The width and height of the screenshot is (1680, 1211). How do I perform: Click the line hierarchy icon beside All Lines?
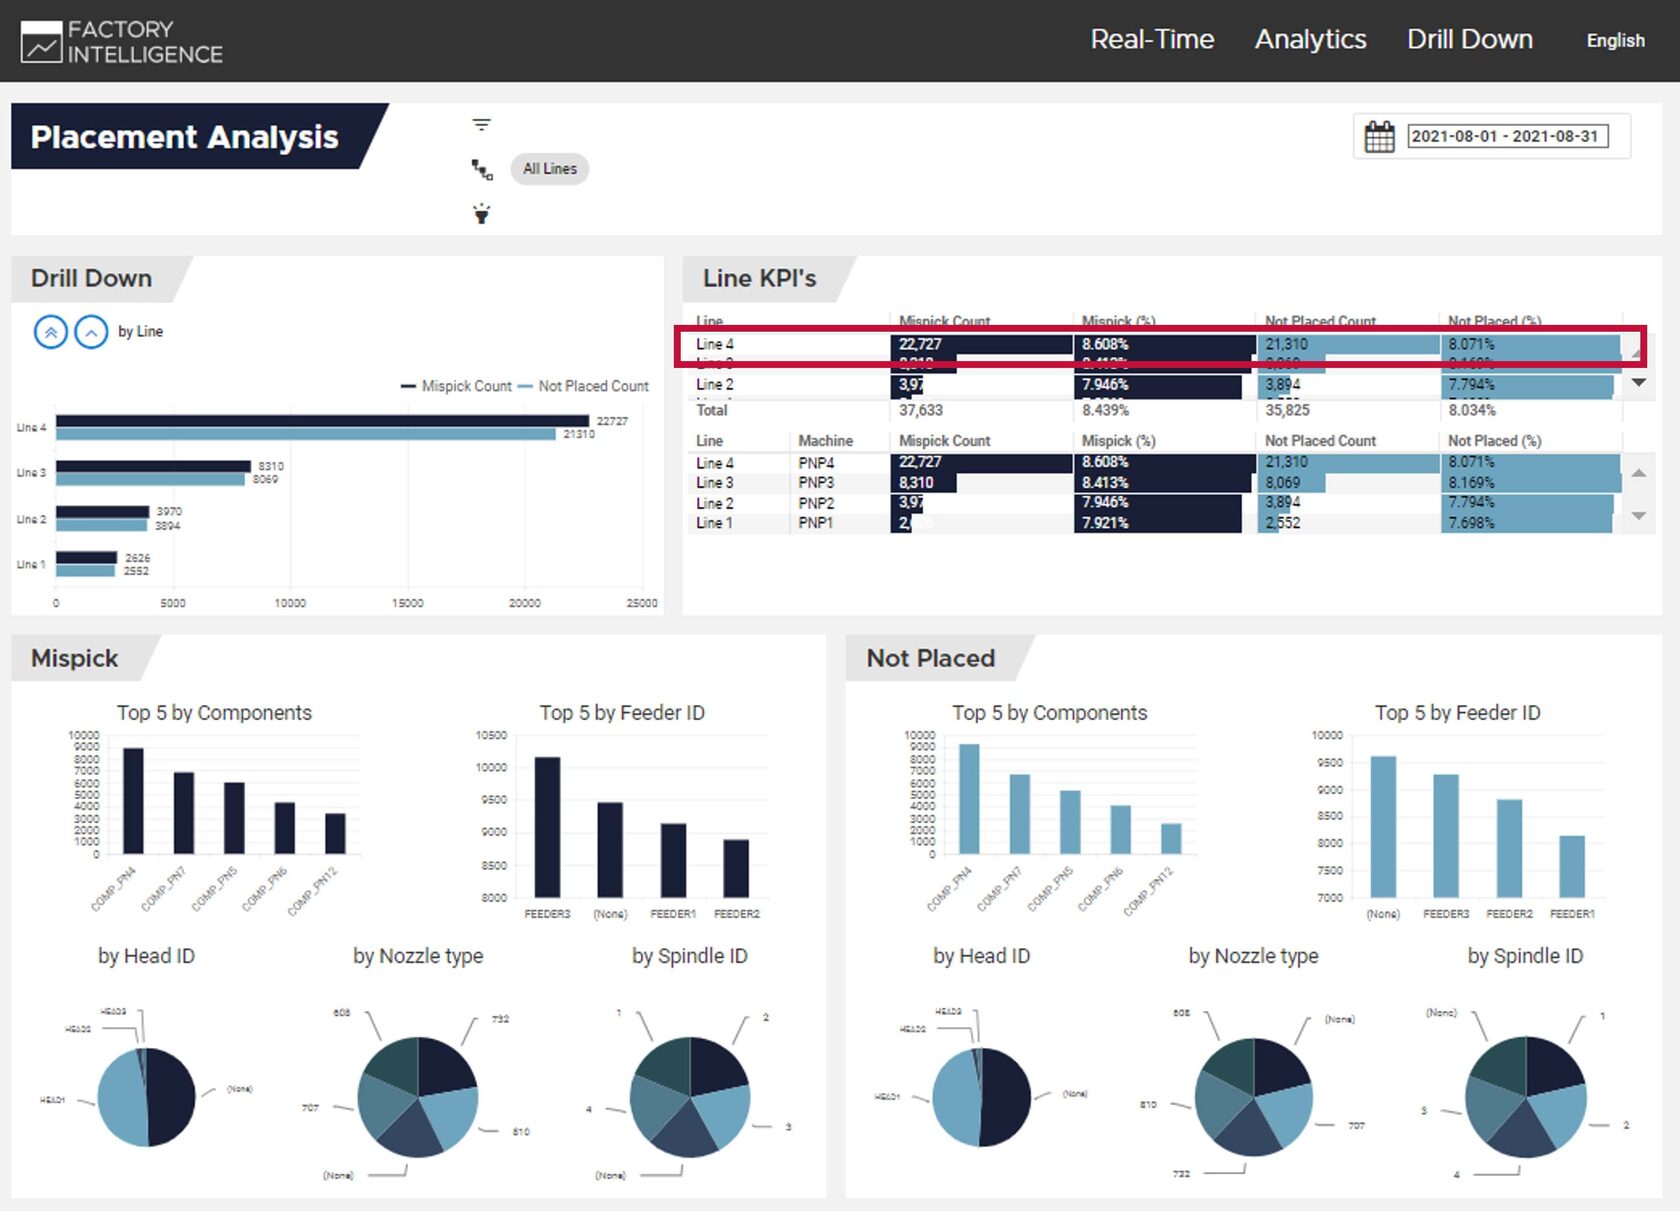(x=482, y=169)
